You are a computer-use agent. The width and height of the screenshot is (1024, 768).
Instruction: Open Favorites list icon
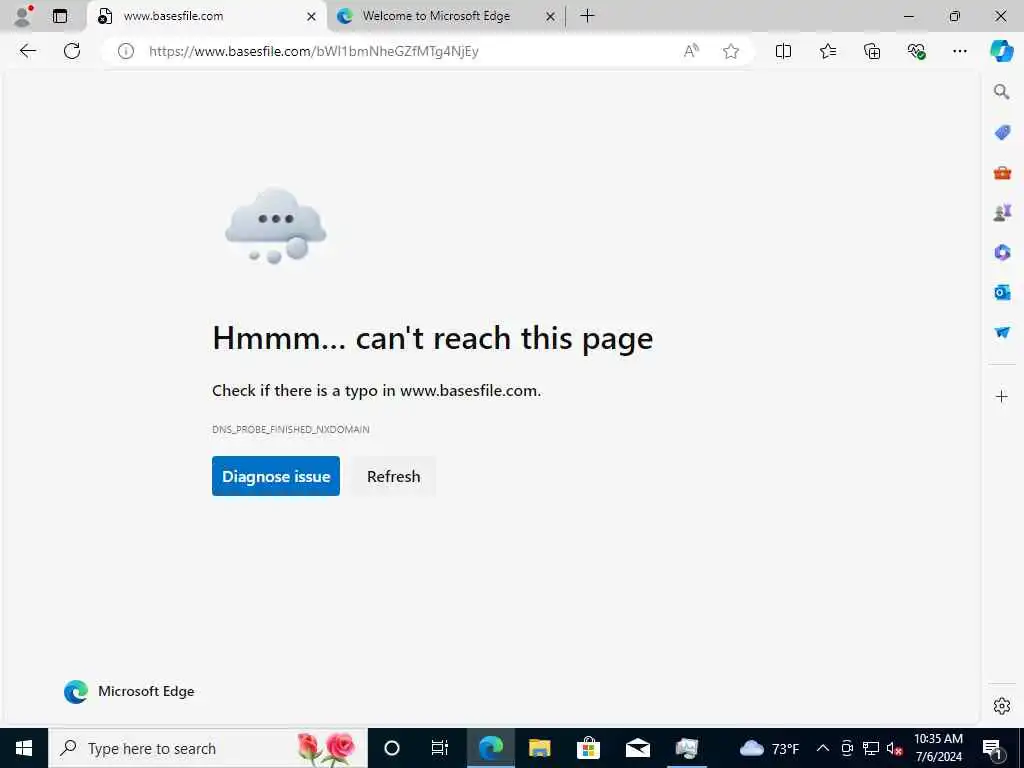(827, 51)
